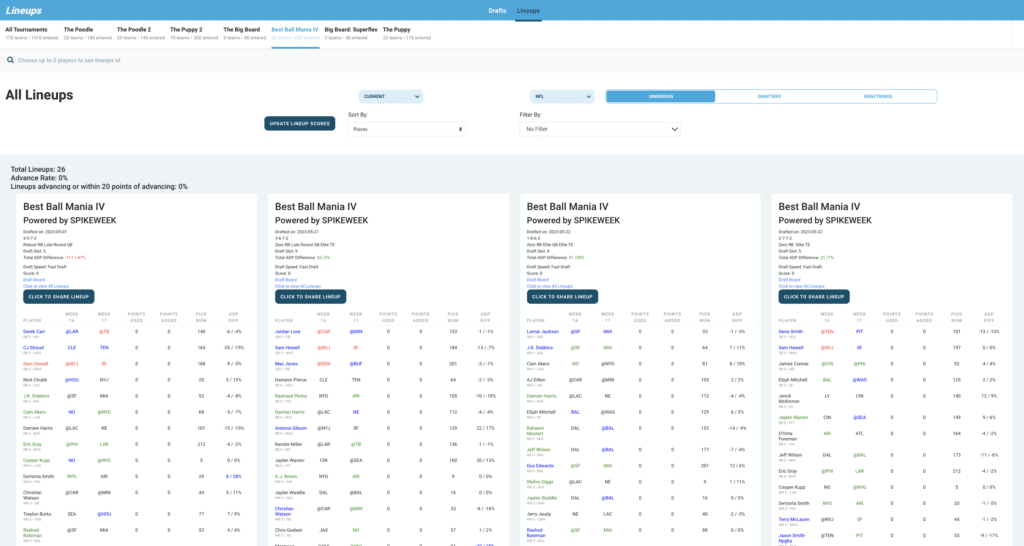This screenshot has width=1024, height=546.
Task: Click view All Lineups link in Jordan Love card
Action: 298,286
